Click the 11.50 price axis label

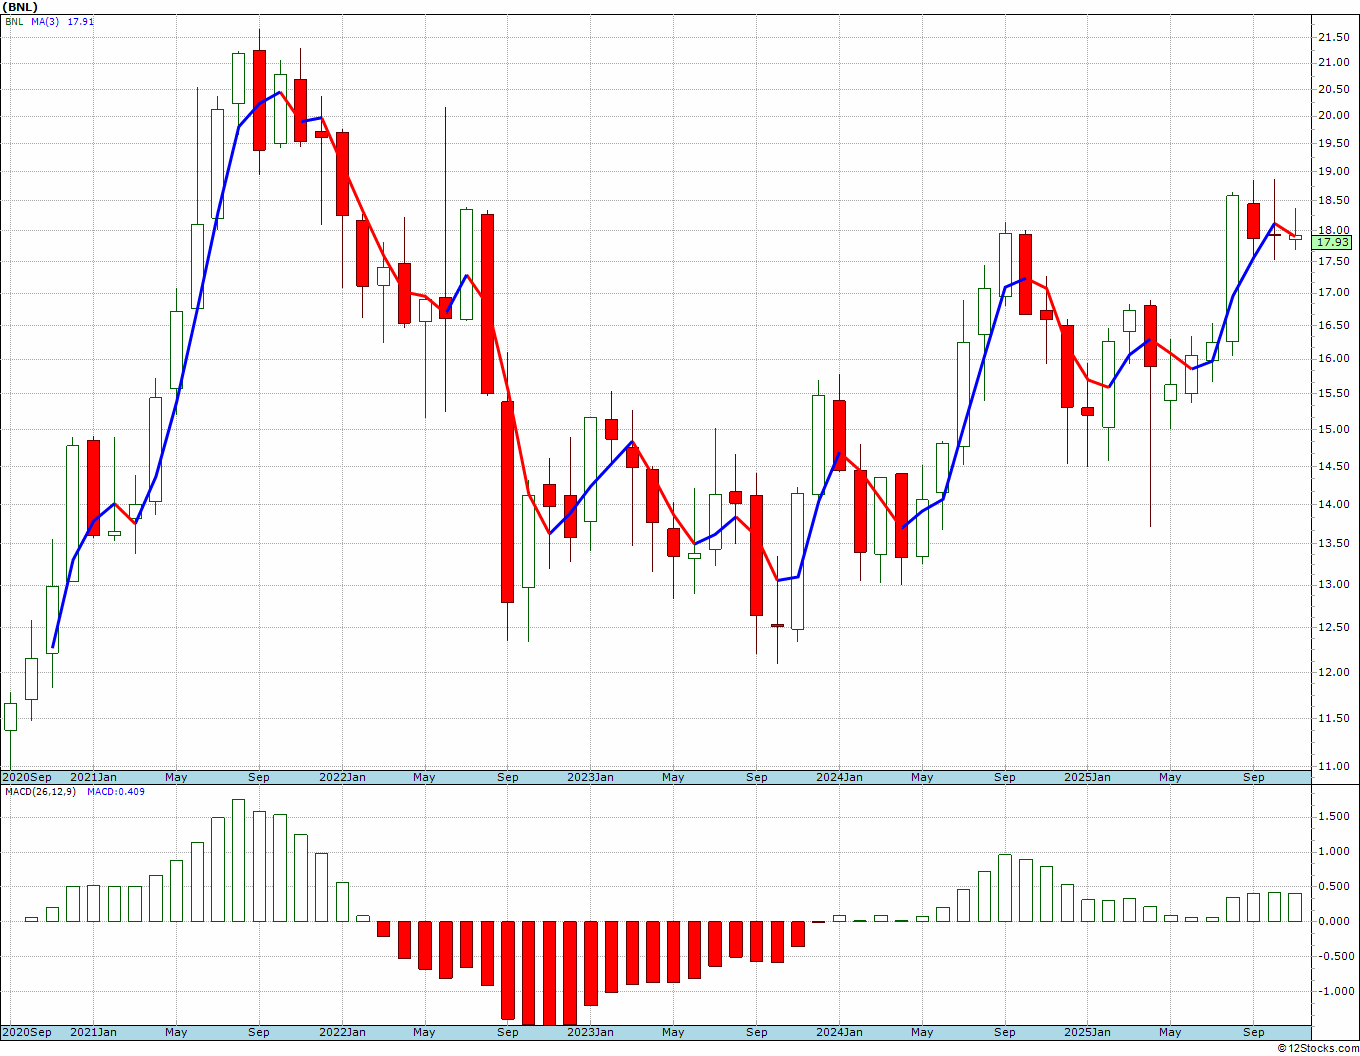click(1333, 718)
